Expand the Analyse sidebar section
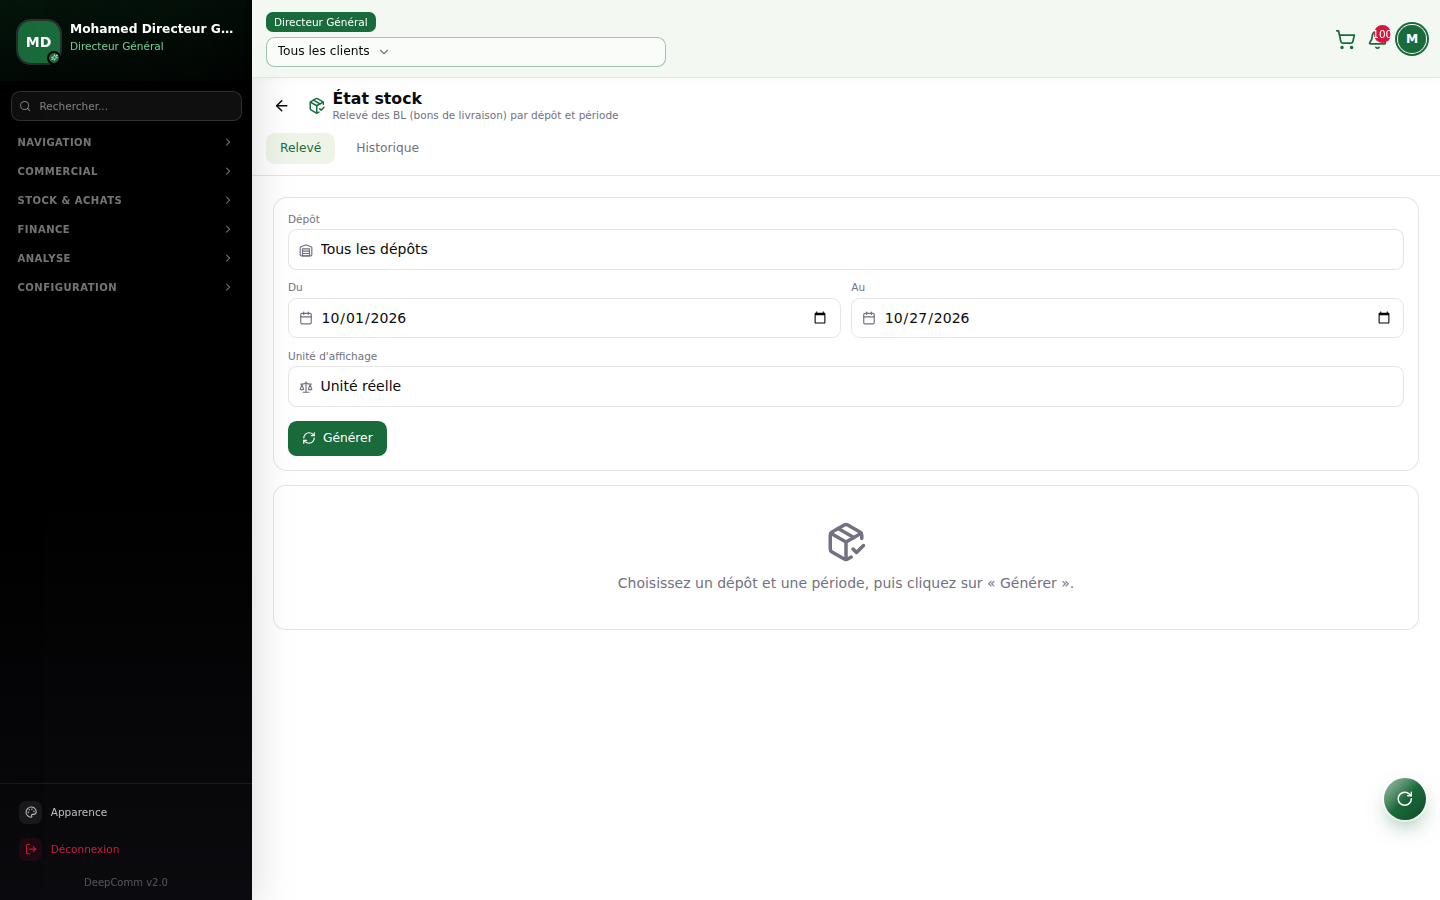Screen dimensions: 1440x900 point(126,258)
